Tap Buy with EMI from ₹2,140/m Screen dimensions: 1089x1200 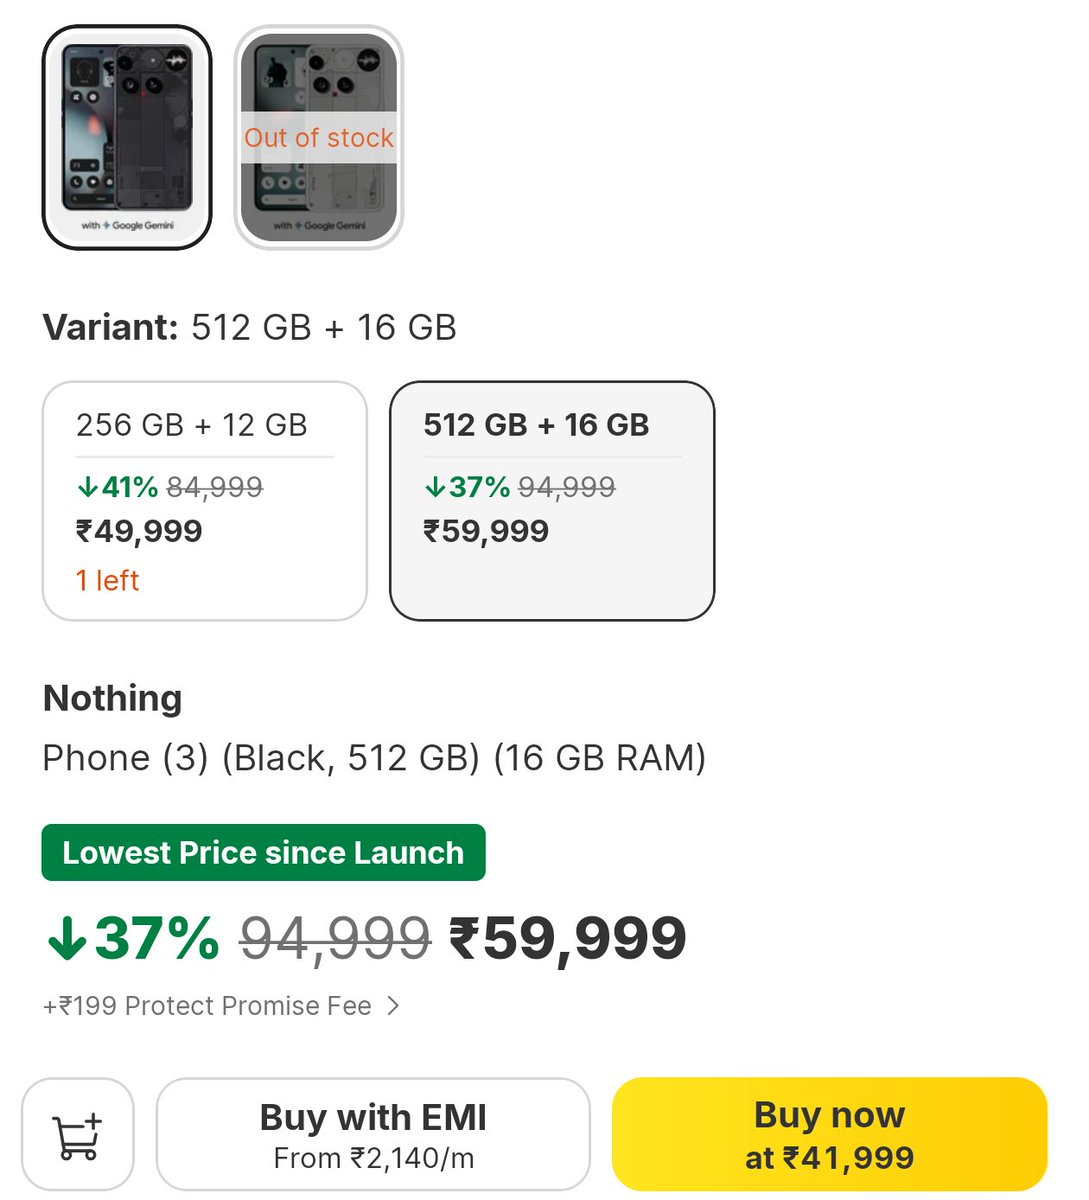[373, 1135]
